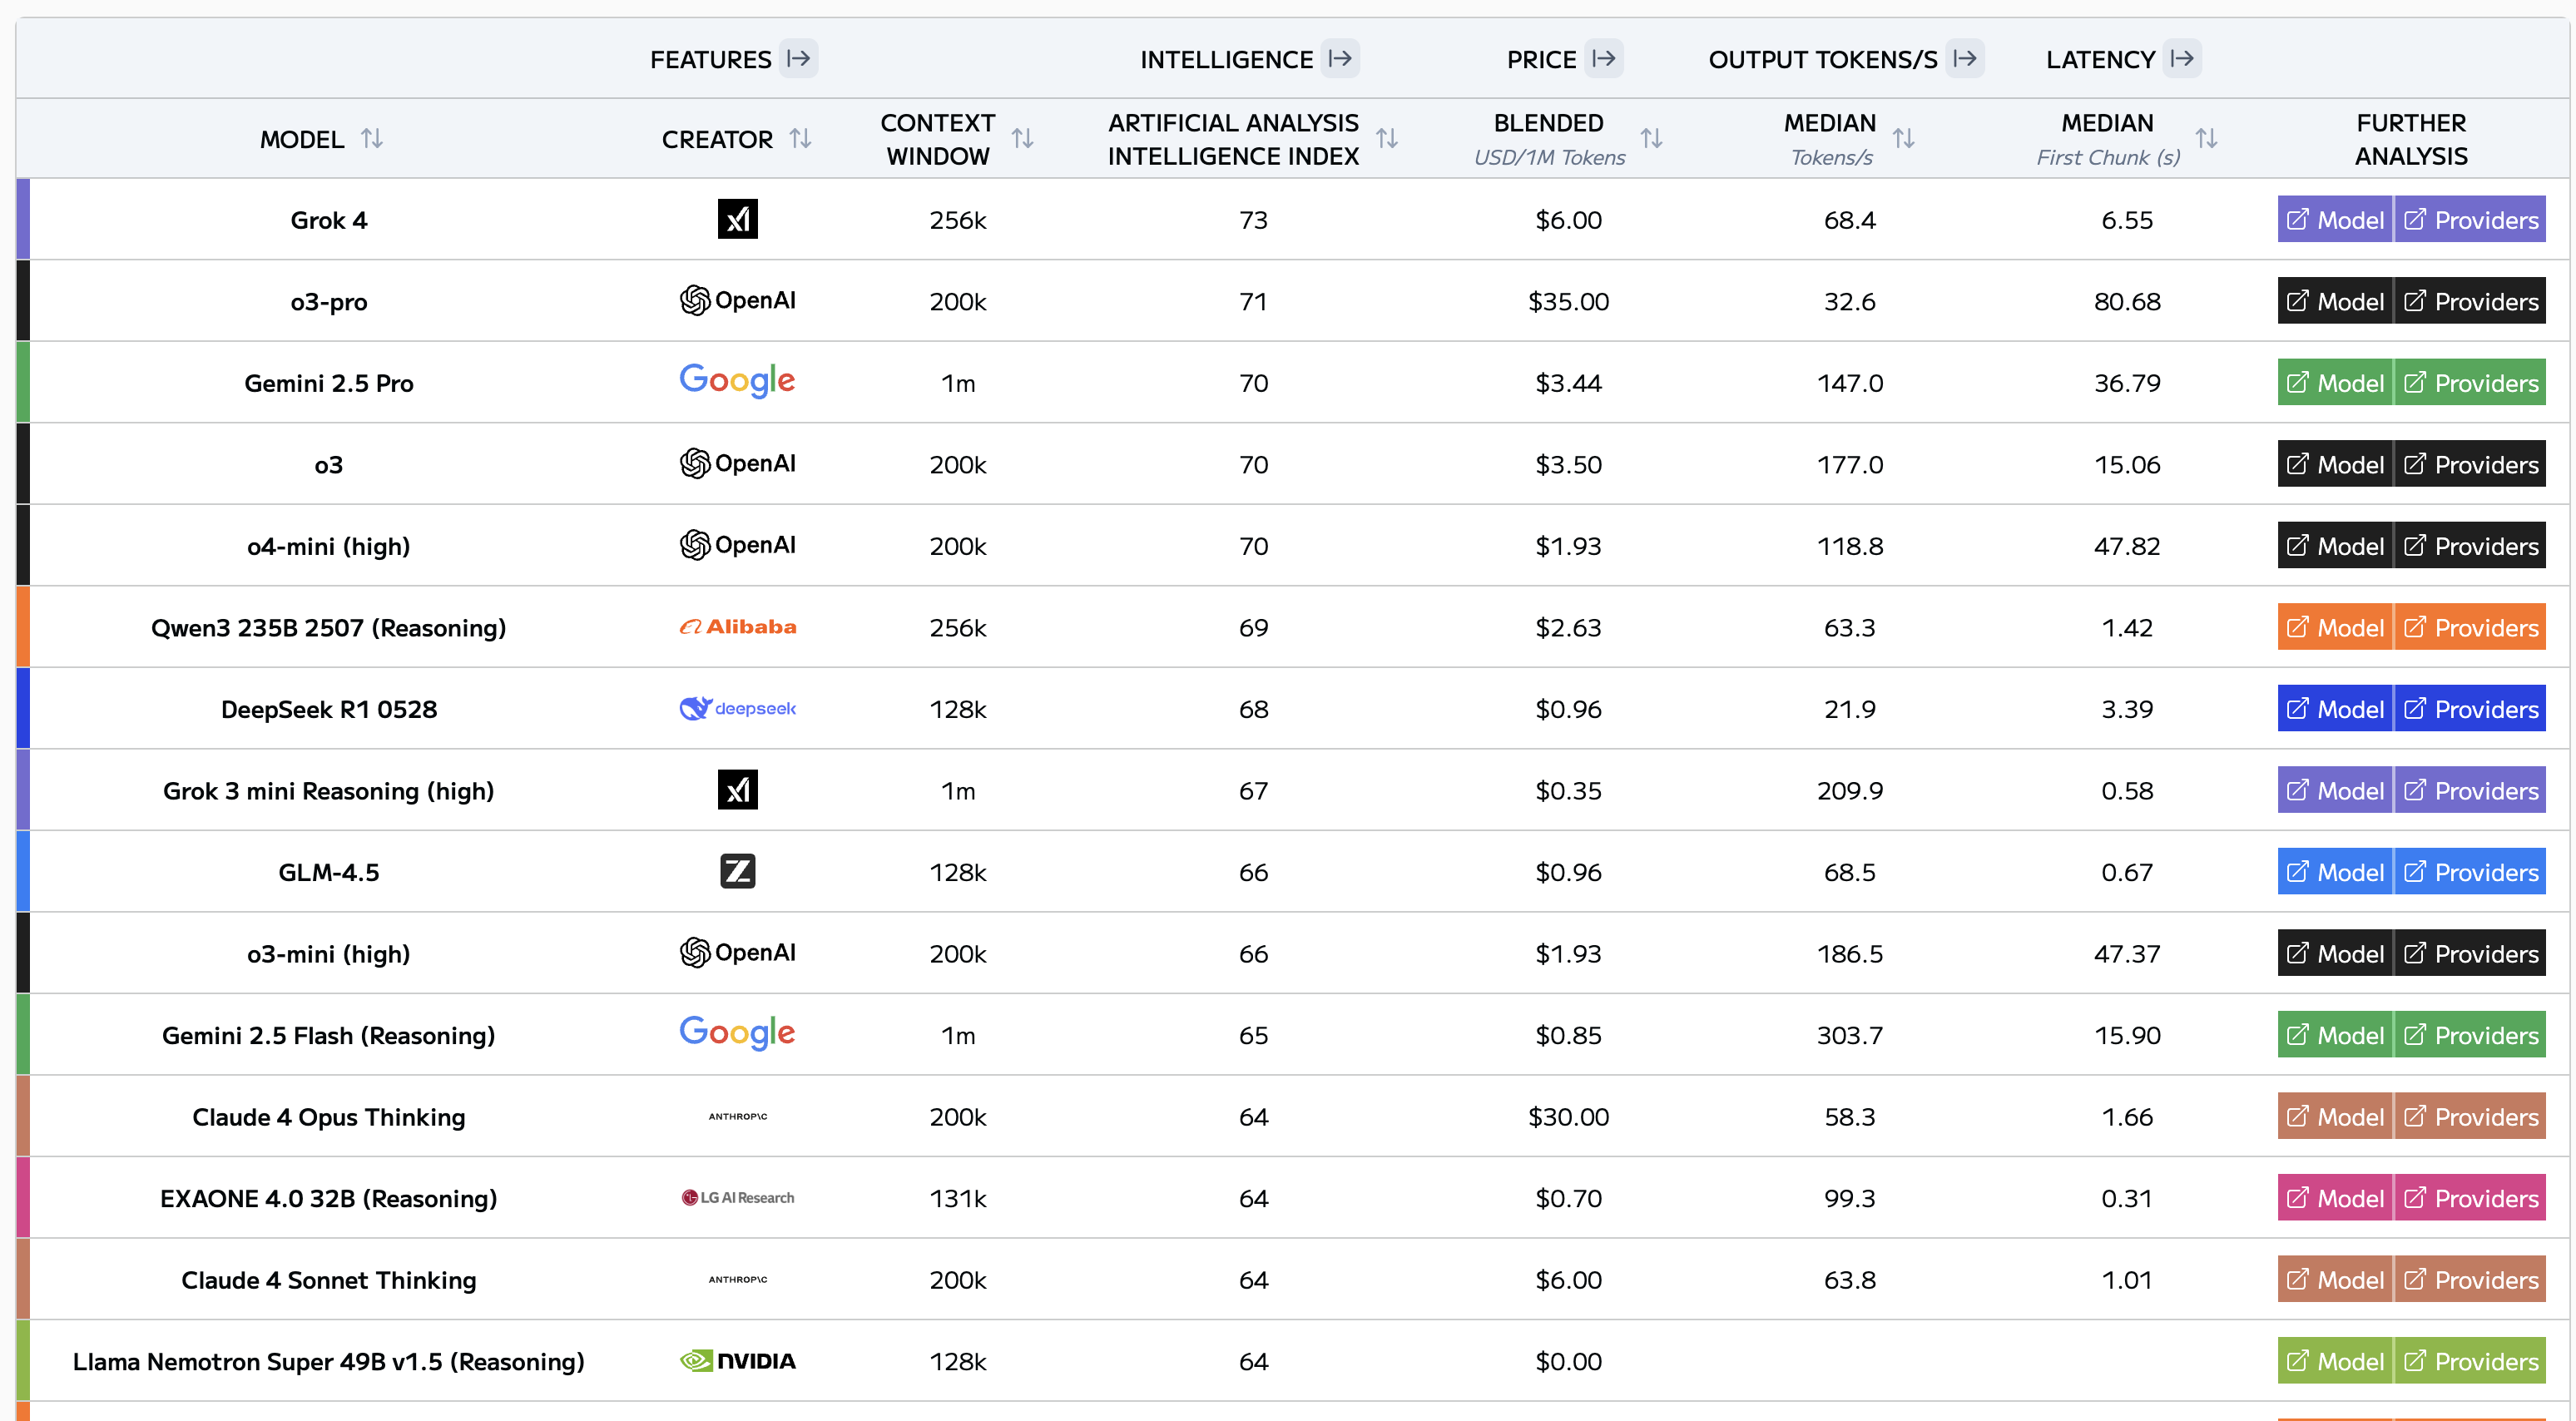Open Providers for DeepSeek R1 0528
Viewport: 2576px width, 1421px height.
(2470, 708)
